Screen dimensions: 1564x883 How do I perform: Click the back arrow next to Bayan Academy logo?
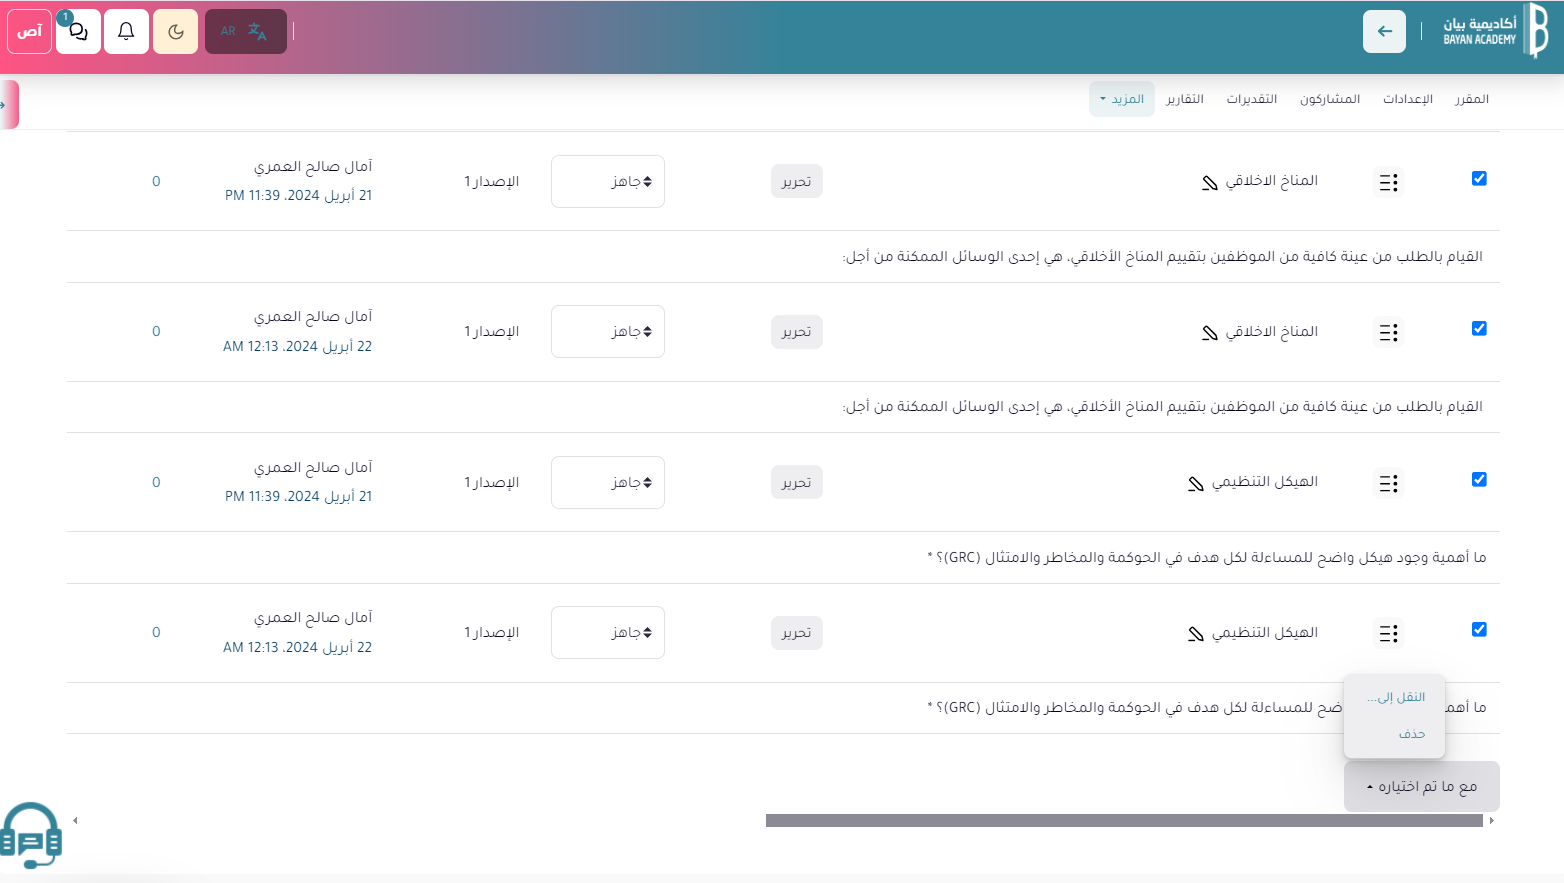[1384, 31]
